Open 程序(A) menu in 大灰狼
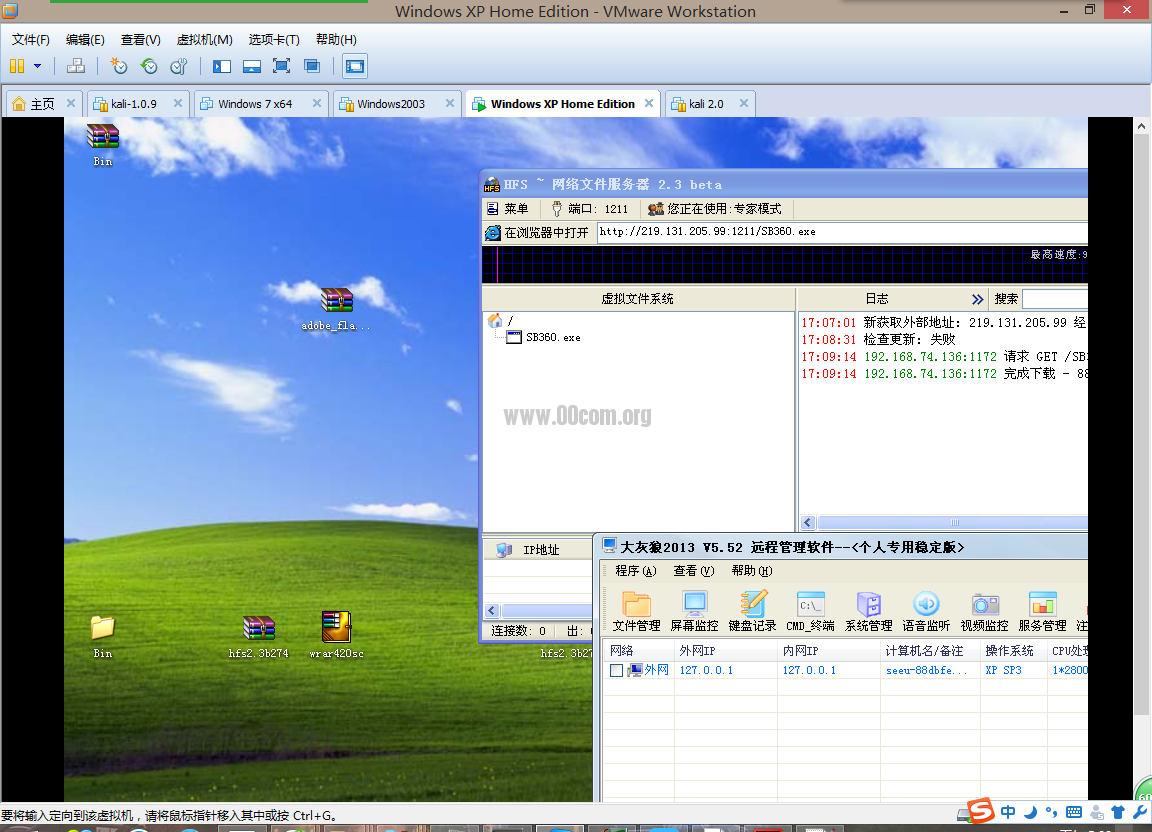This screenshot has height=832, width=1152. coord(636,571)
